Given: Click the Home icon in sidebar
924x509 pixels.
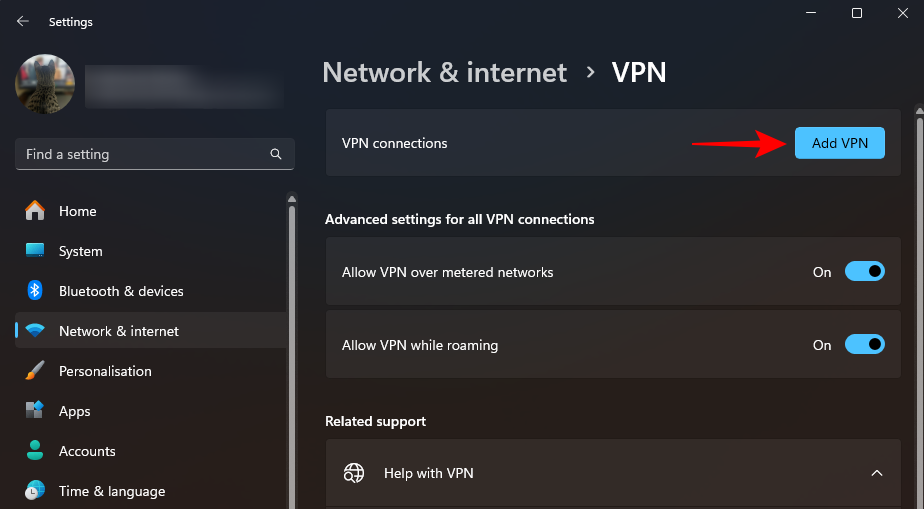Looking at the screenshot, I should tap(35, 211).
